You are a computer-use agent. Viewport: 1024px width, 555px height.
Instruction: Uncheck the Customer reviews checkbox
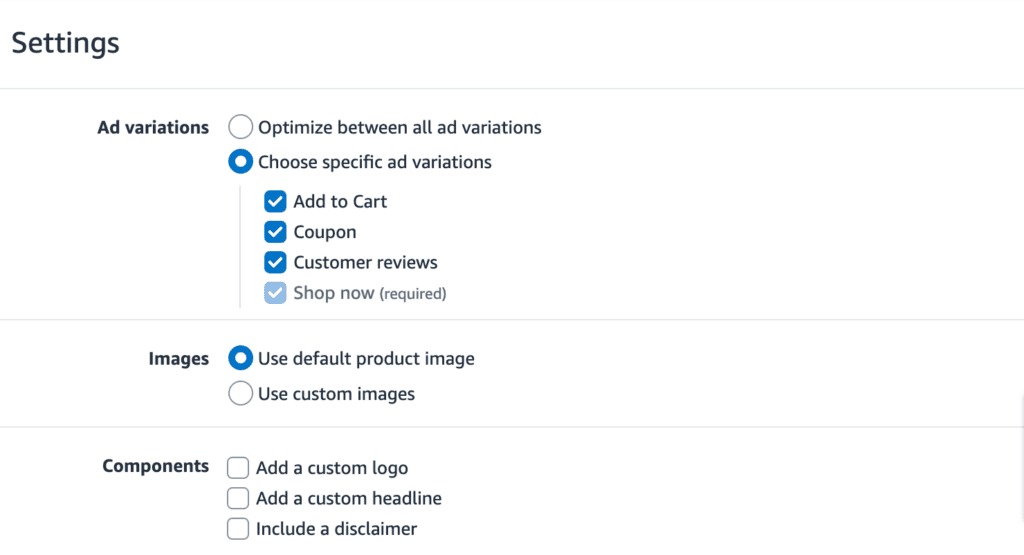(x=275, y=263)
